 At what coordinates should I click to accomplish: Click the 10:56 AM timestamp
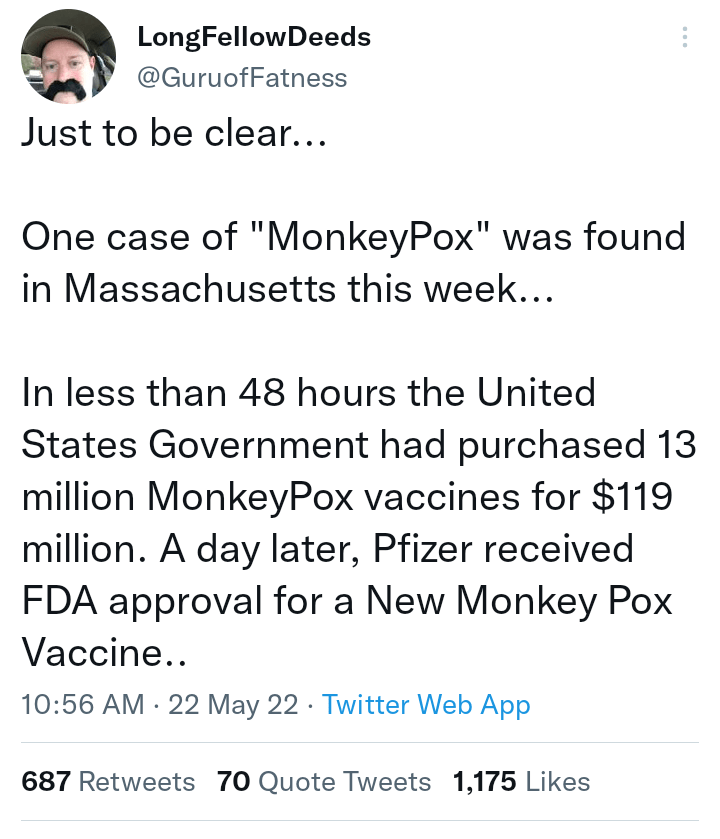click(x=82, y=704)
